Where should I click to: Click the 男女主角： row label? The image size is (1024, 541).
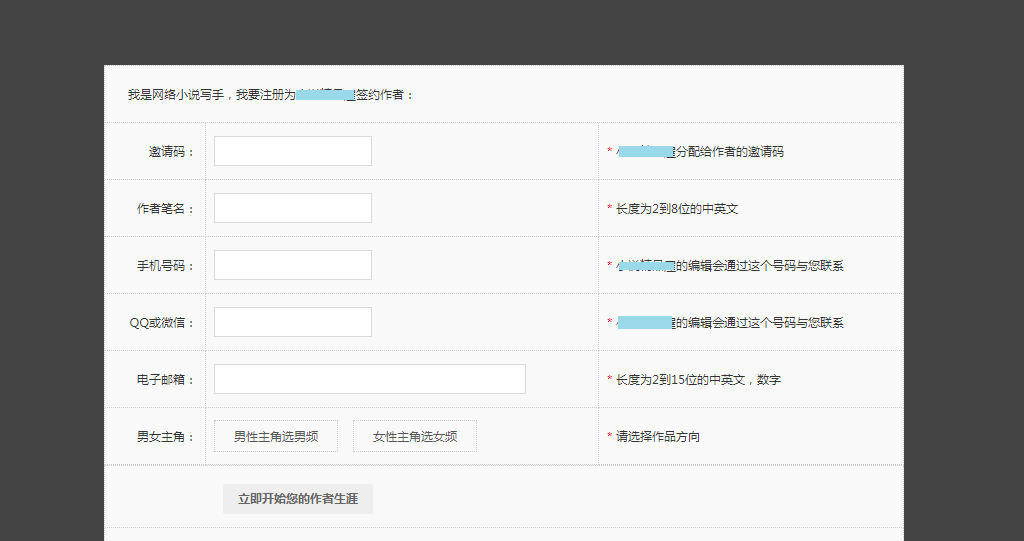166,437
